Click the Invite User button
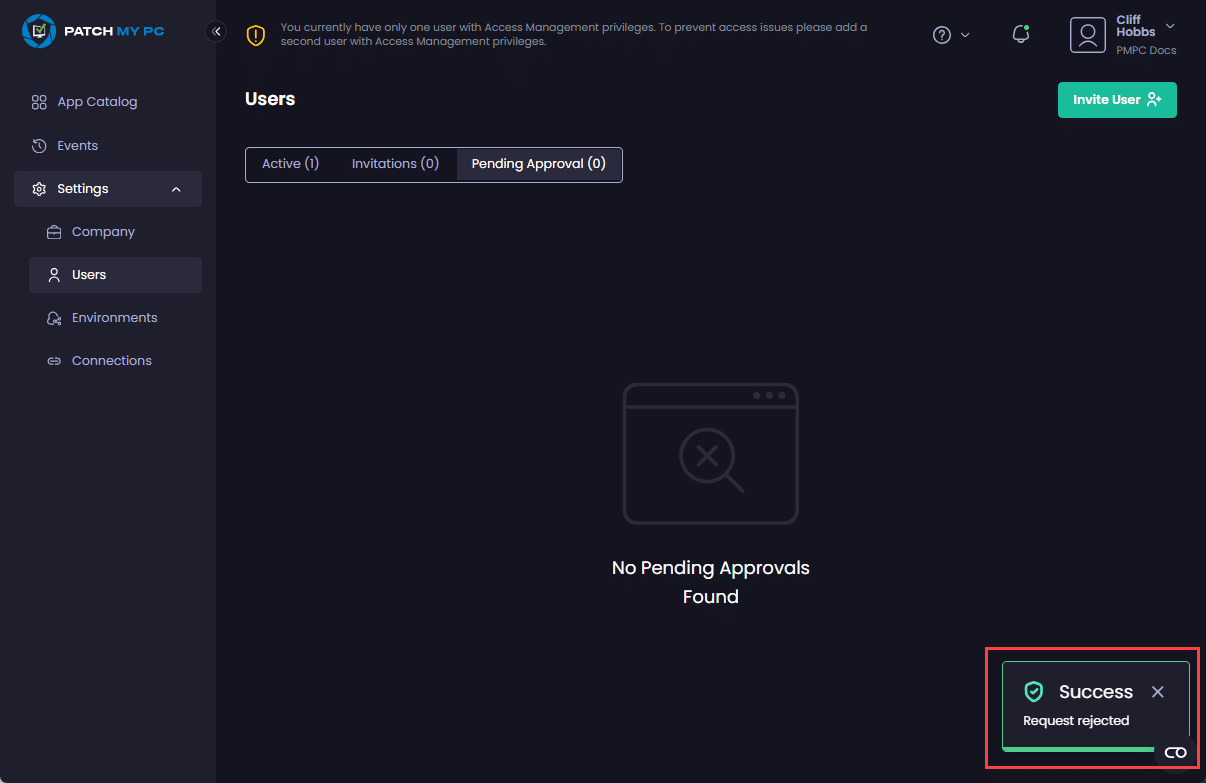The width and height of the screenshot is (1206, 783). [x=1117, y=100]
